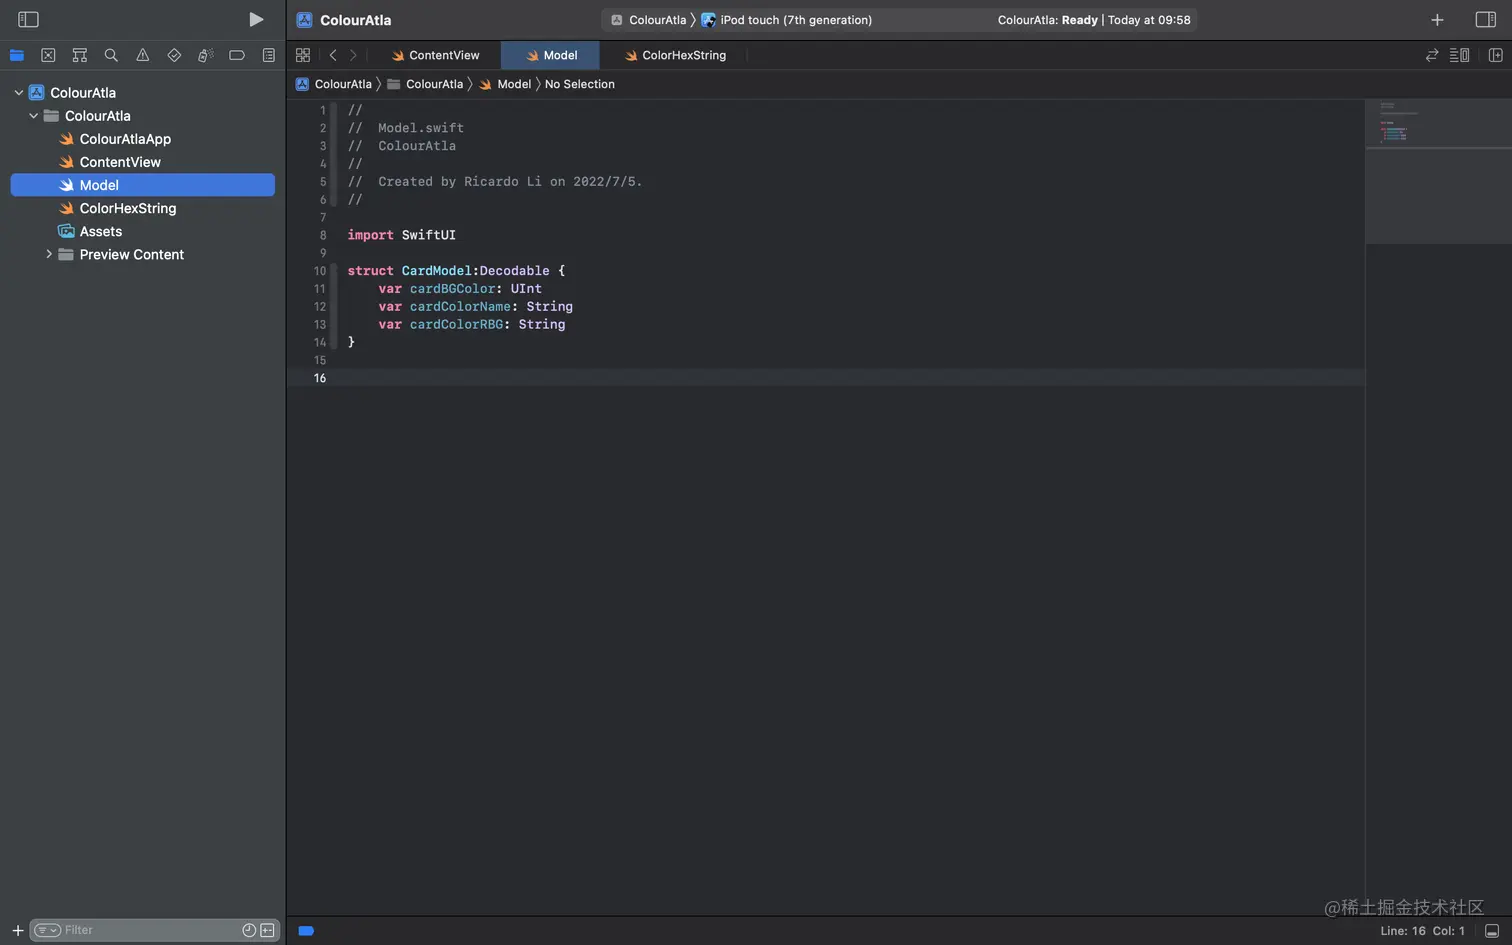Open No Selection jump bar menu
The image size is (1512, 945).
580,84
